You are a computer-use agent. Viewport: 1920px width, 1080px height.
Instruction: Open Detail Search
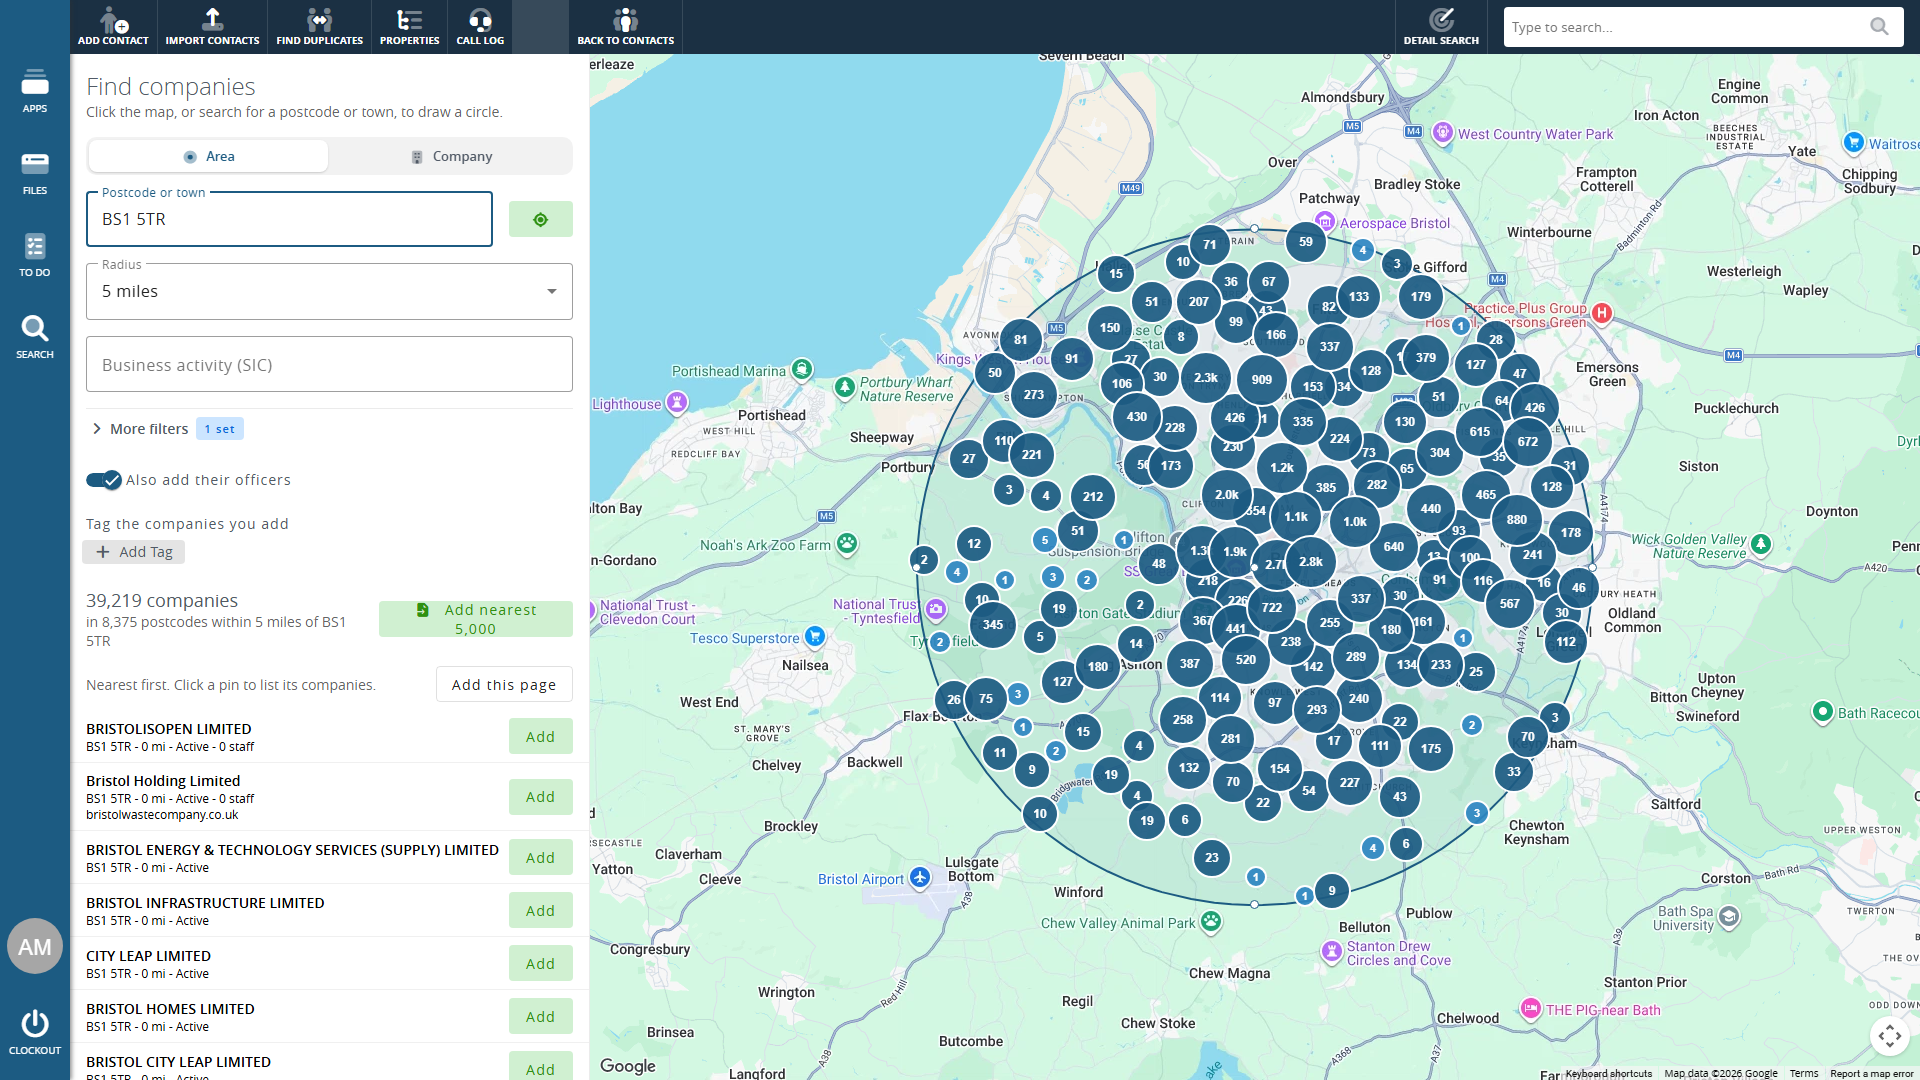pyautogui.click(x=1441, y=27)
